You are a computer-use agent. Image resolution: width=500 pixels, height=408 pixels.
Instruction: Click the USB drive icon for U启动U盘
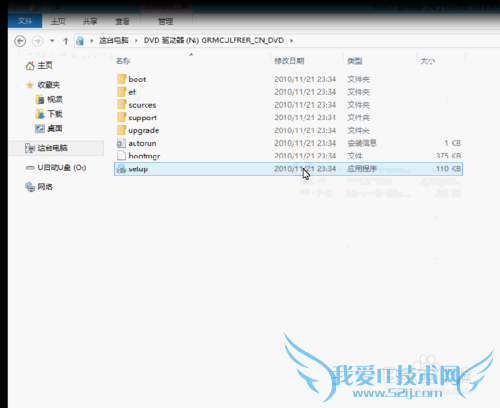point(30,168)
